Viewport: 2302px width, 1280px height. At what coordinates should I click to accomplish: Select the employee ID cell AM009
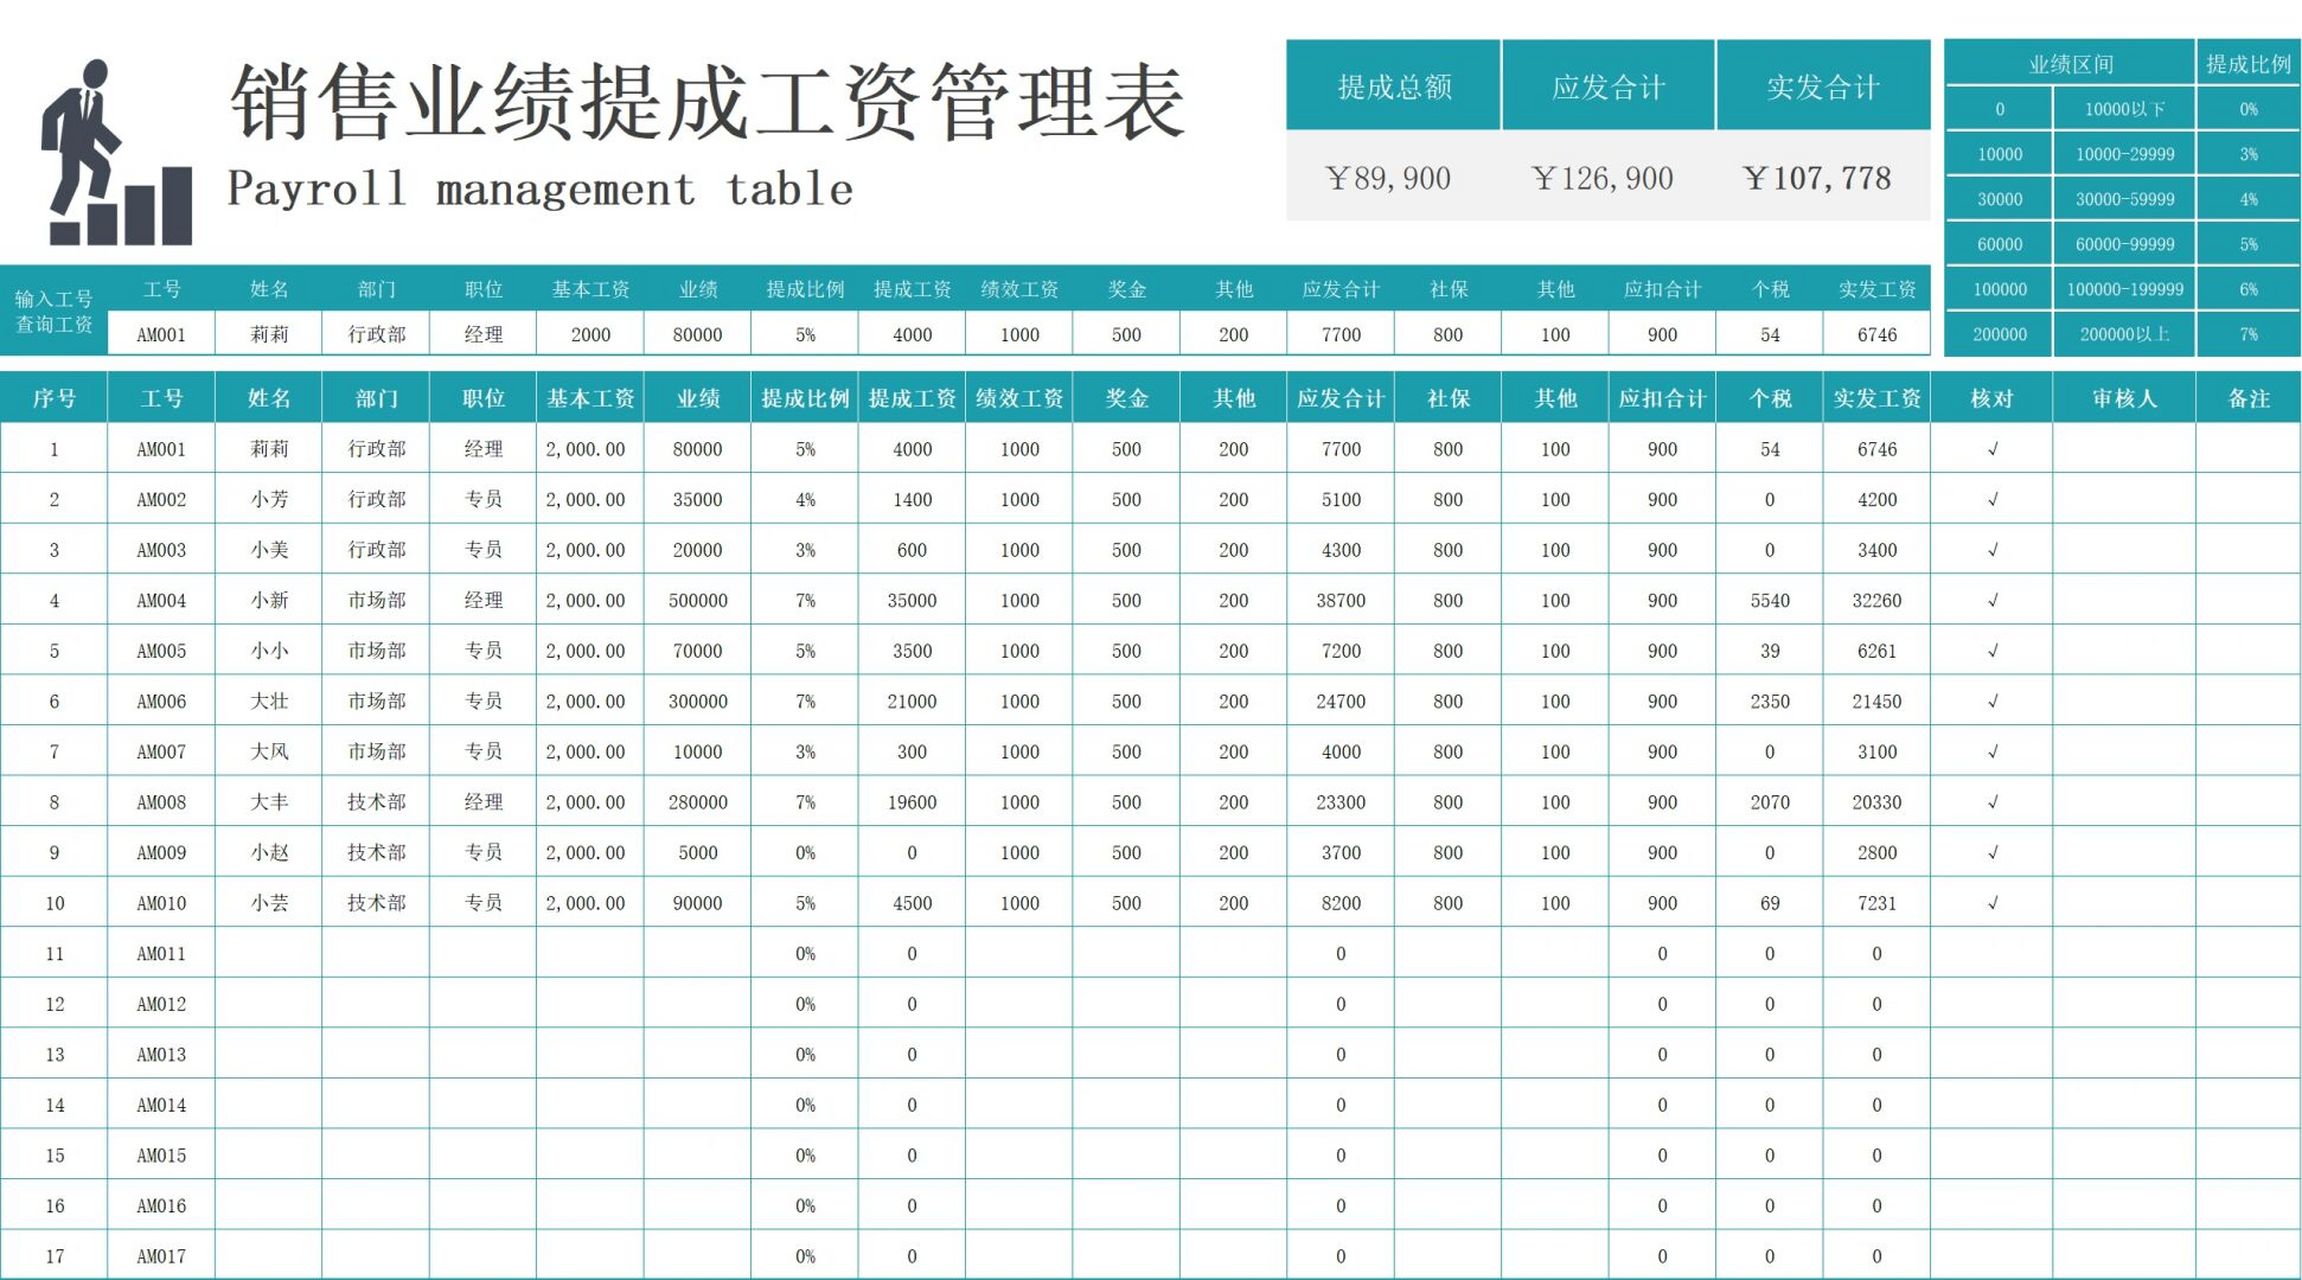point(161,852)
